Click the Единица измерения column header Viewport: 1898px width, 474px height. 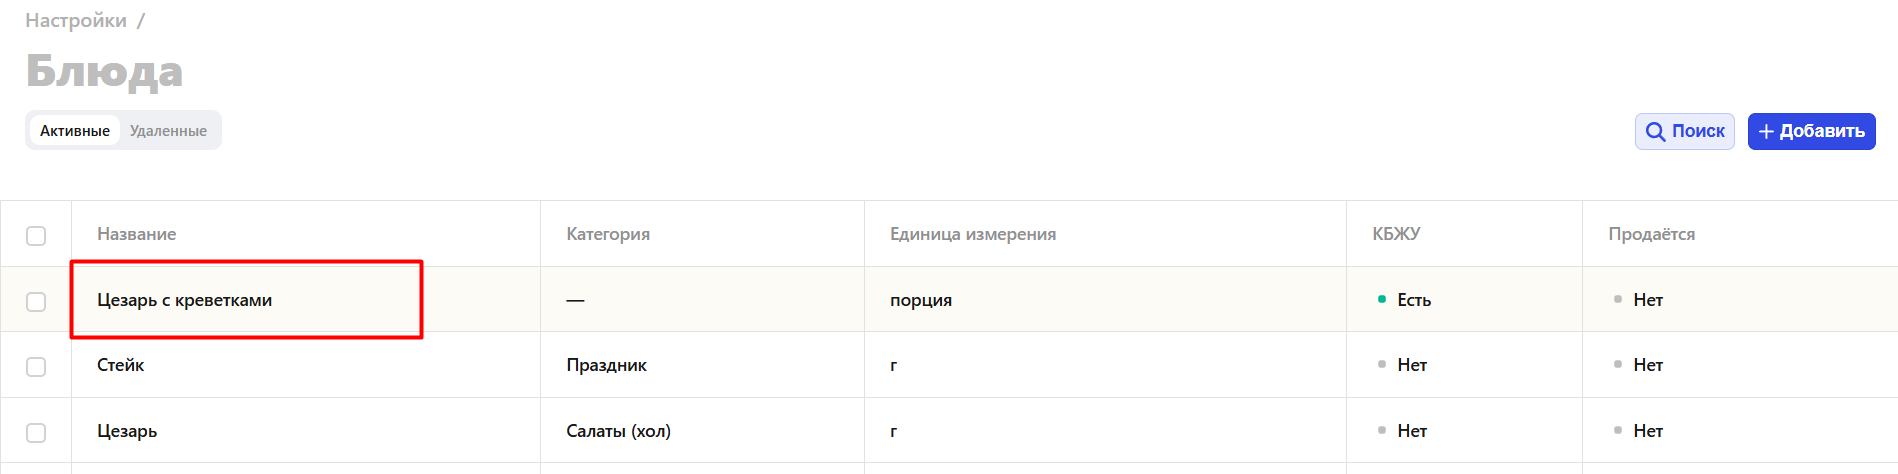click(x=973, y=234)
